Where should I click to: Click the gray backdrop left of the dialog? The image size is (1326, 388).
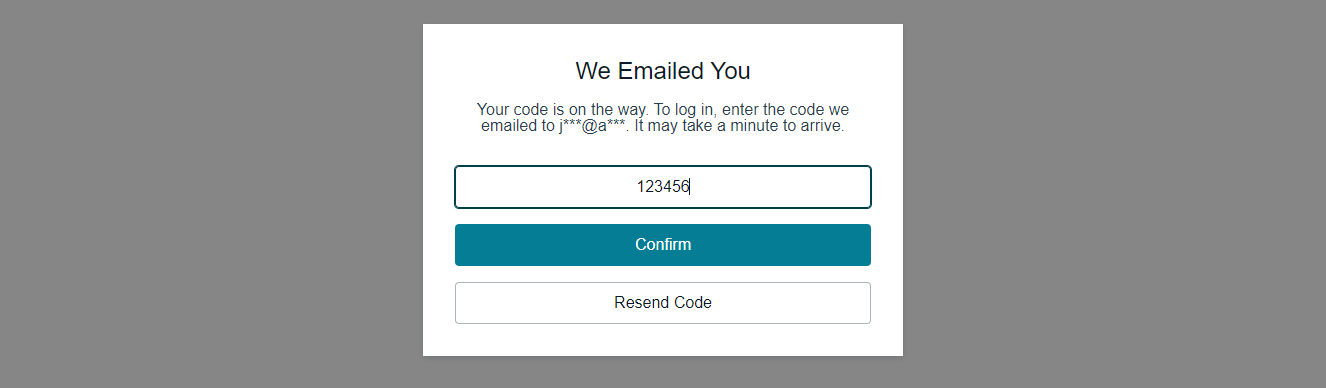pos(211,194)
